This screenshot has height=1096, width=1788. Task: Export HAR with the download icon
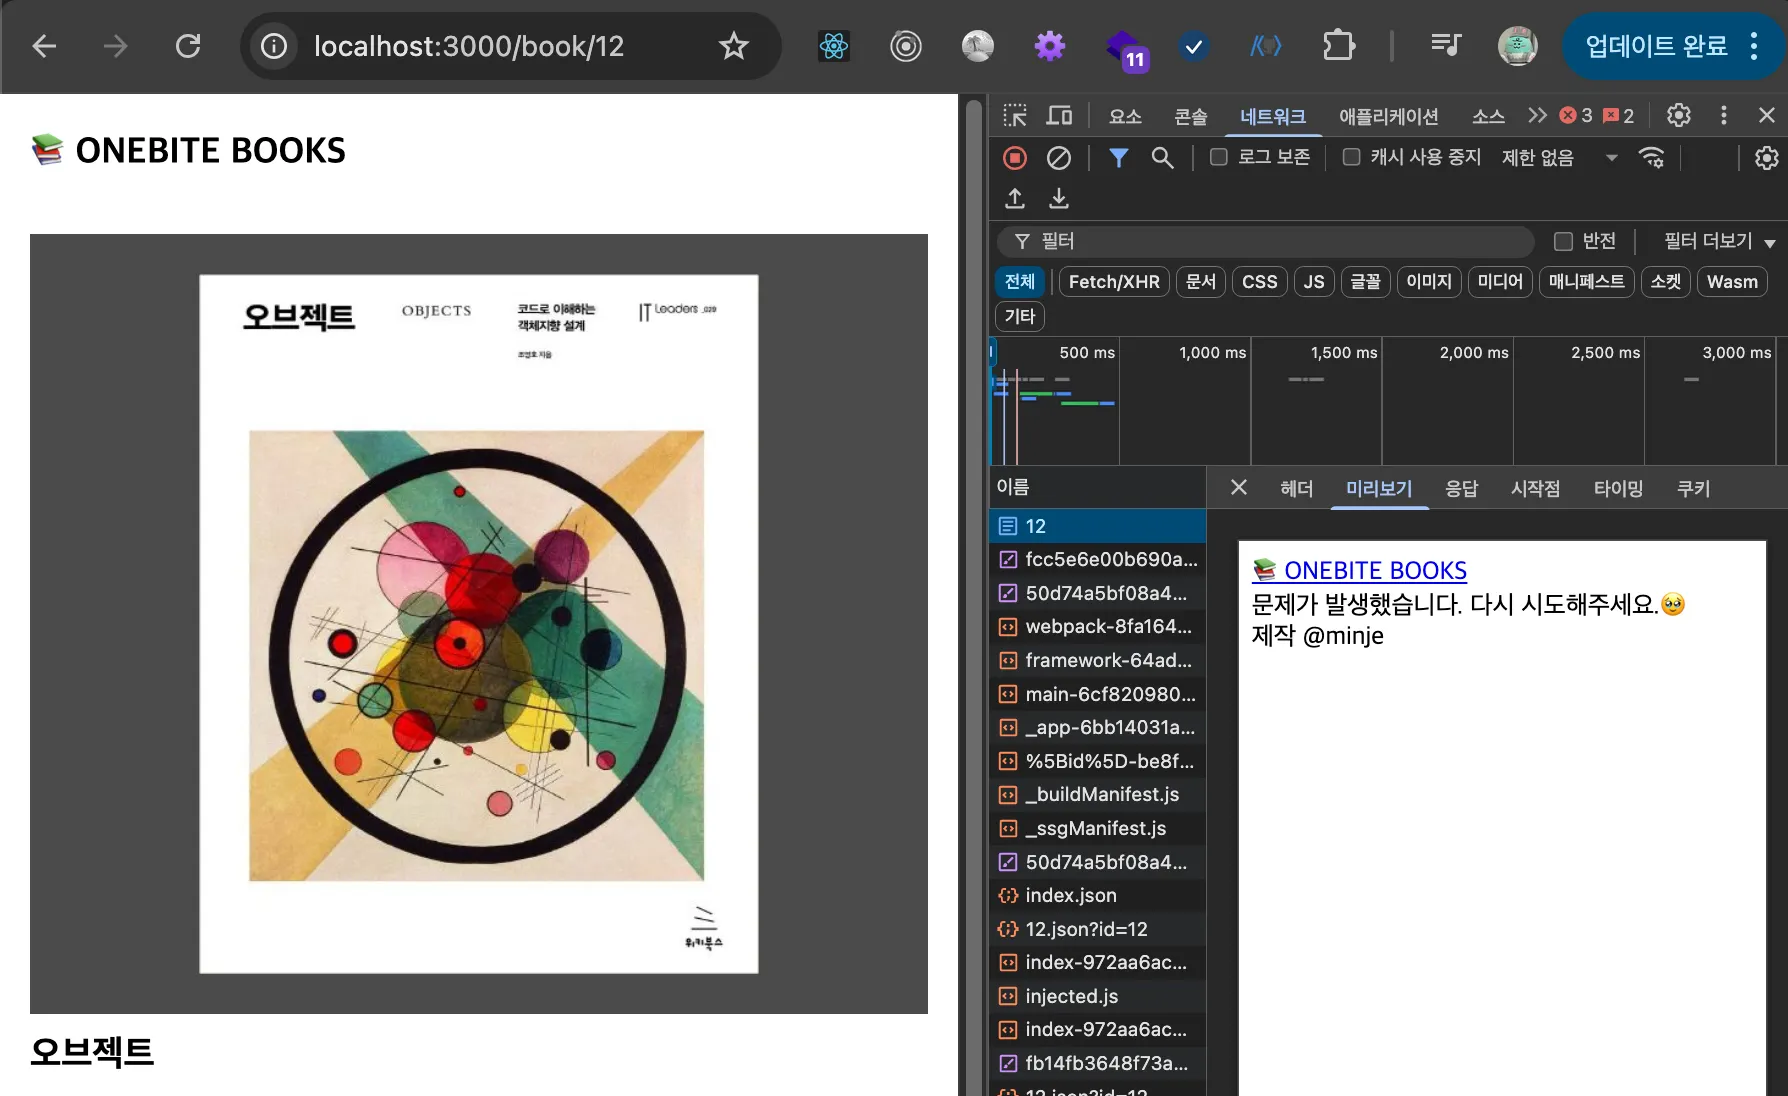pos(1059,199)
